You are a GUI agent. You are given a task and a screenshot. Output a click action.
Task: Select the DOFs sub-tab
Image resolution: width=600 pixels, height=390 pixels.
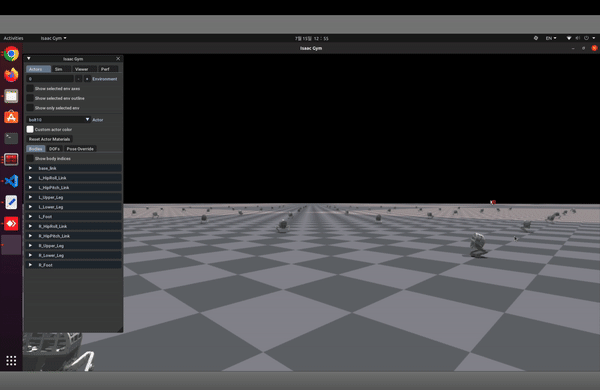[x=54, y=148]
